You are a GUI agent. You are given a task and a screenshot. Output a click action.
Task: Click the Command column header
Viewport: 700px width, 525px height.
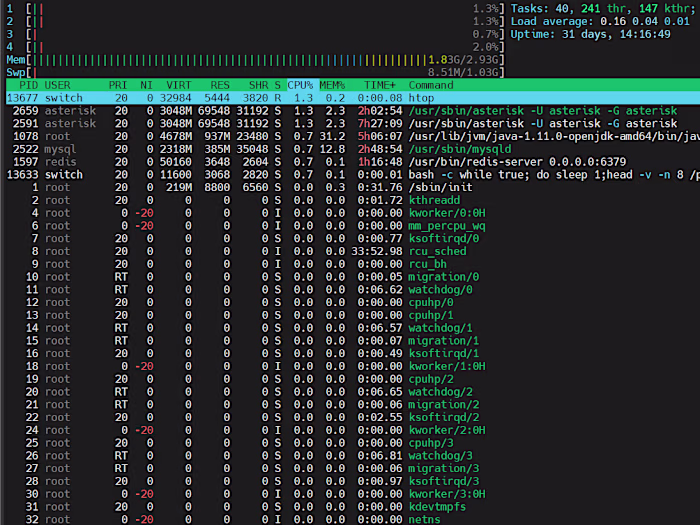click(431, 85)
